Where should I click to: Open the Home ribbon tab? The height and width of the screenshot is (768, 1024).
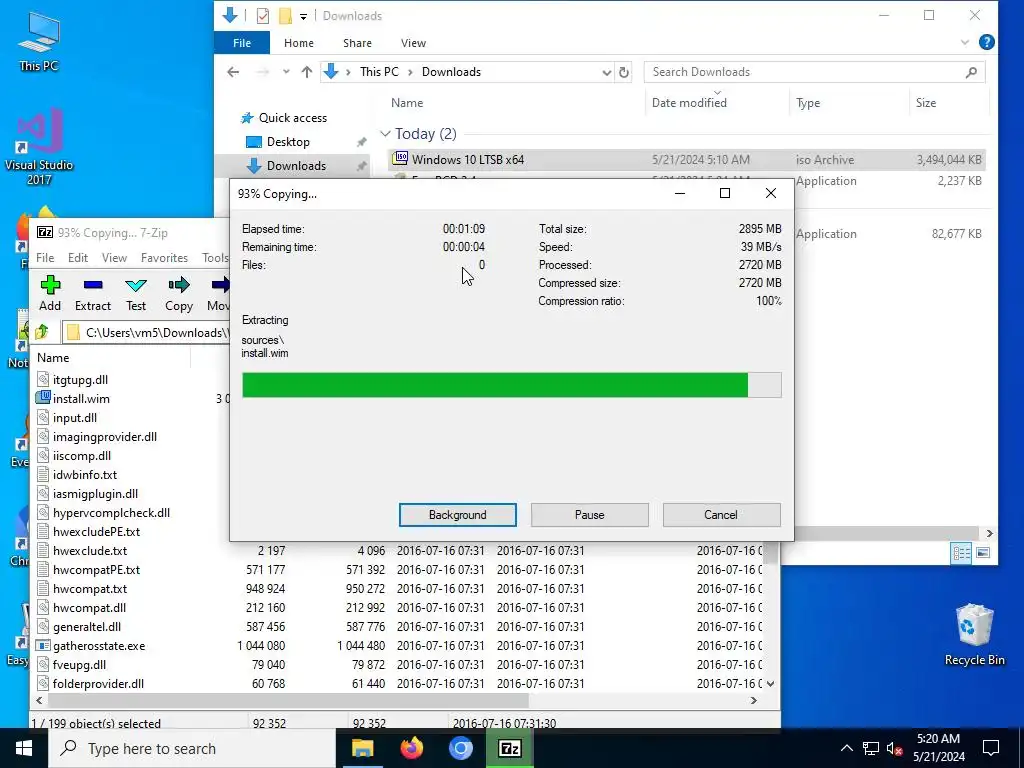(x=298, y=42)
